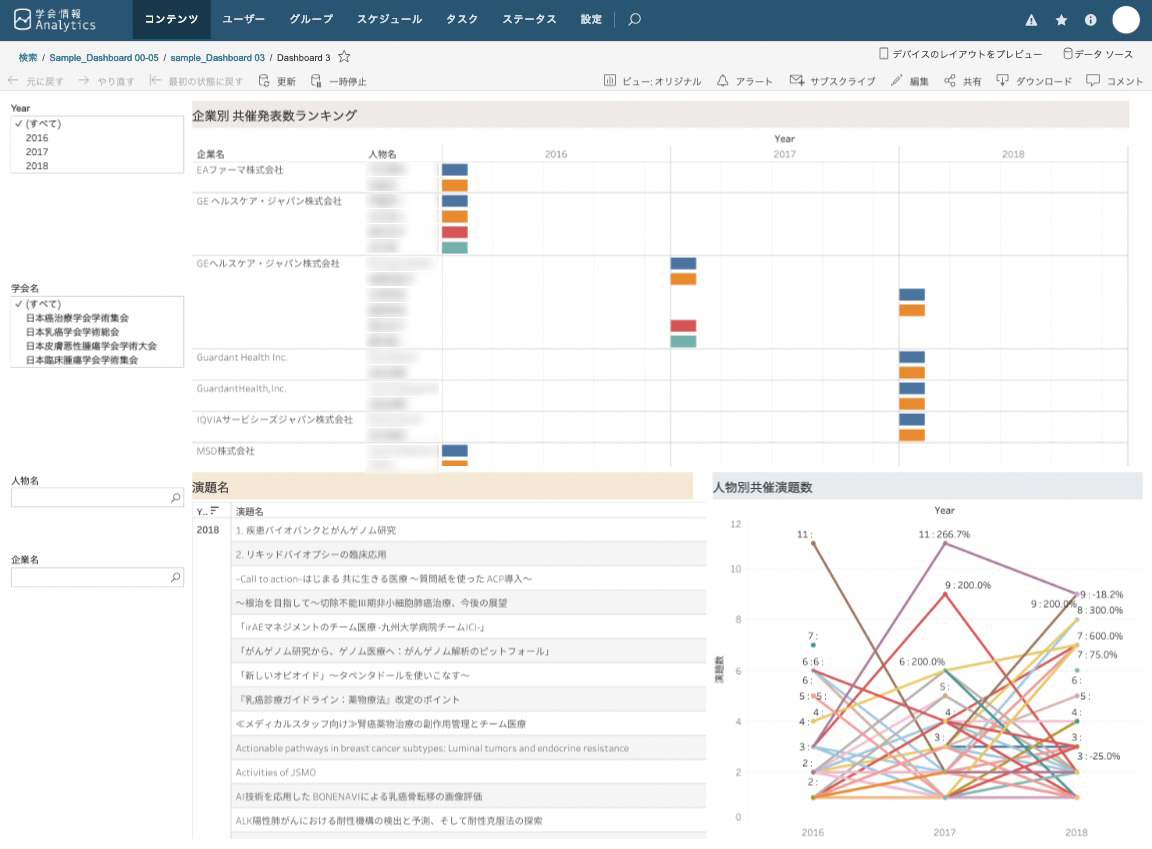
Task: Open ビュー: オリジナル view menu
Action: 652,81
